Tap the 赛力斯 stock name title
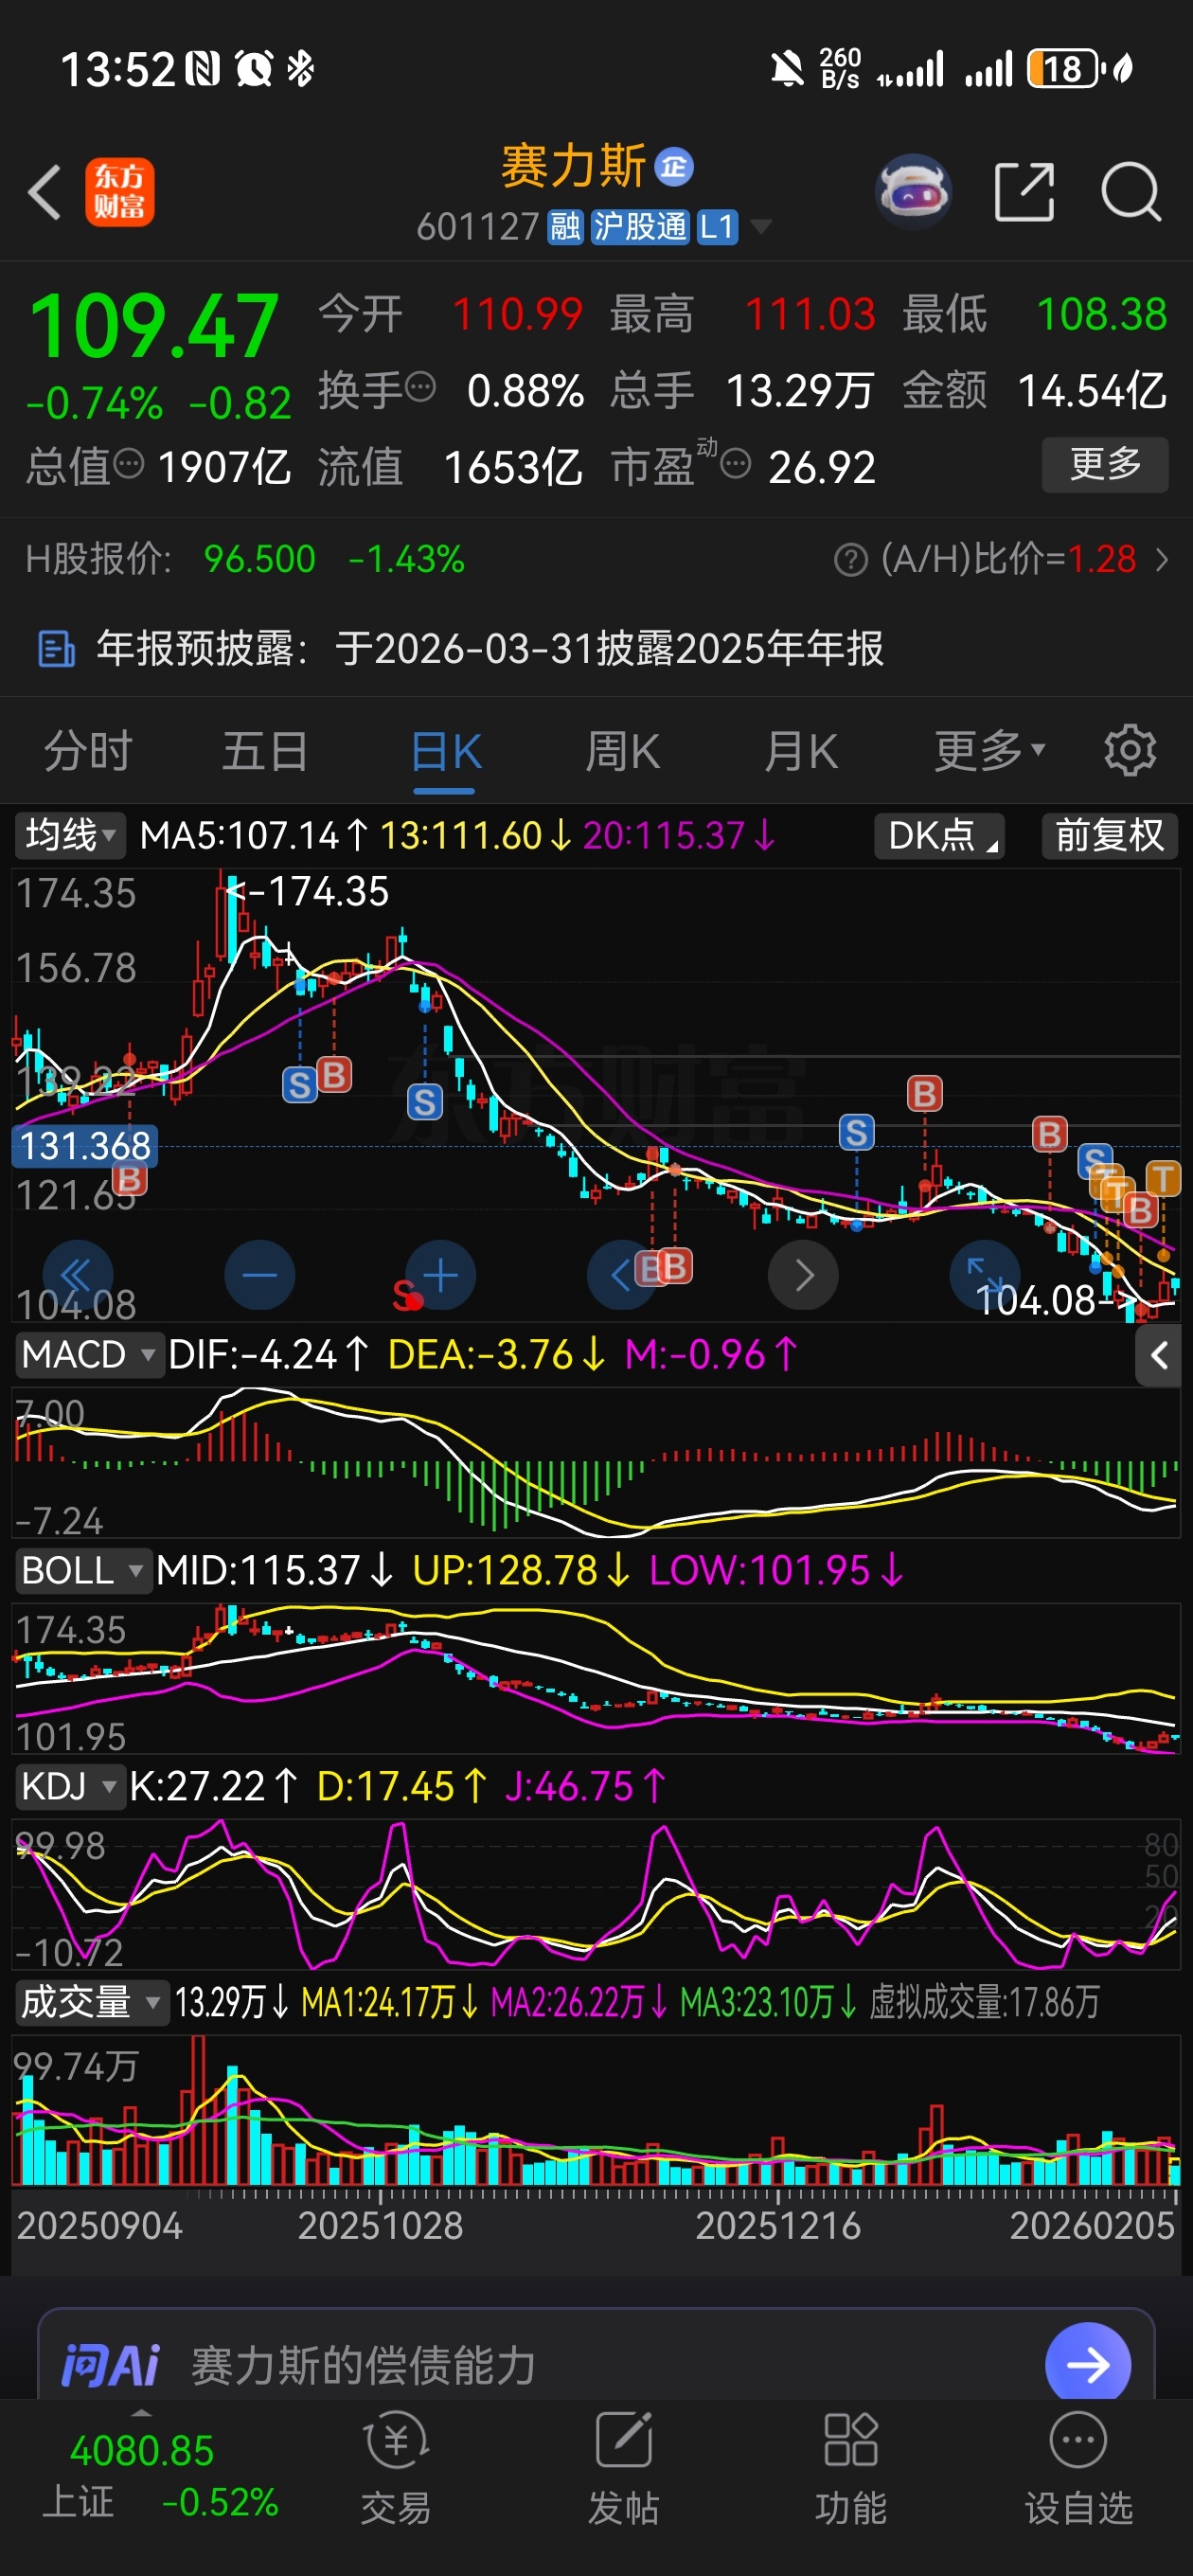This screenshot has width=1193, height=2576. pyautogui.click(x=573, y=166)
